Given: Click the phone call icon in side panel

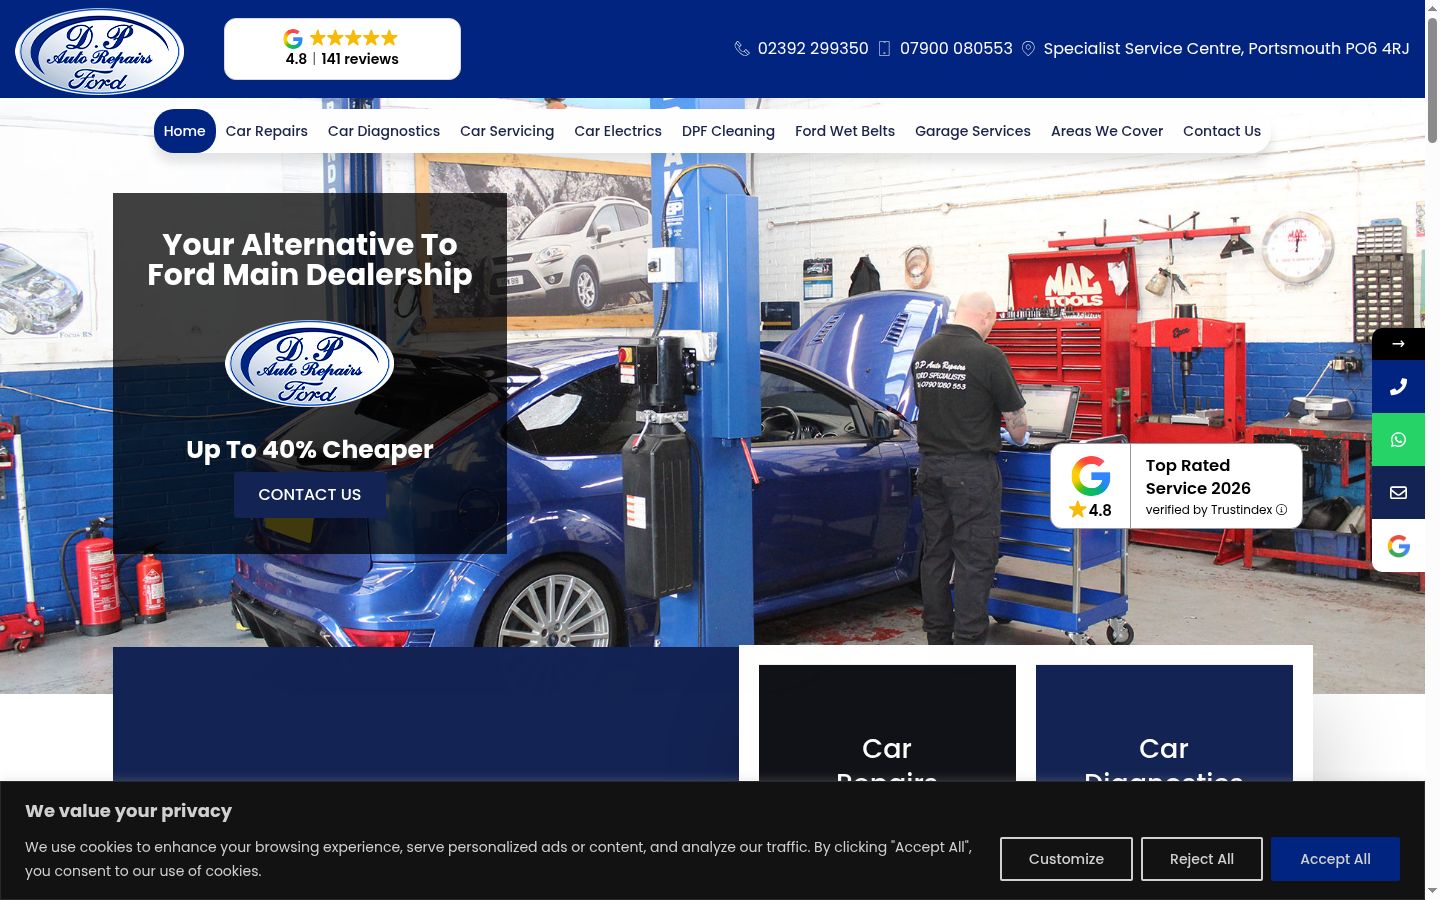Looking at the screenshot, I should point(1398,387).
